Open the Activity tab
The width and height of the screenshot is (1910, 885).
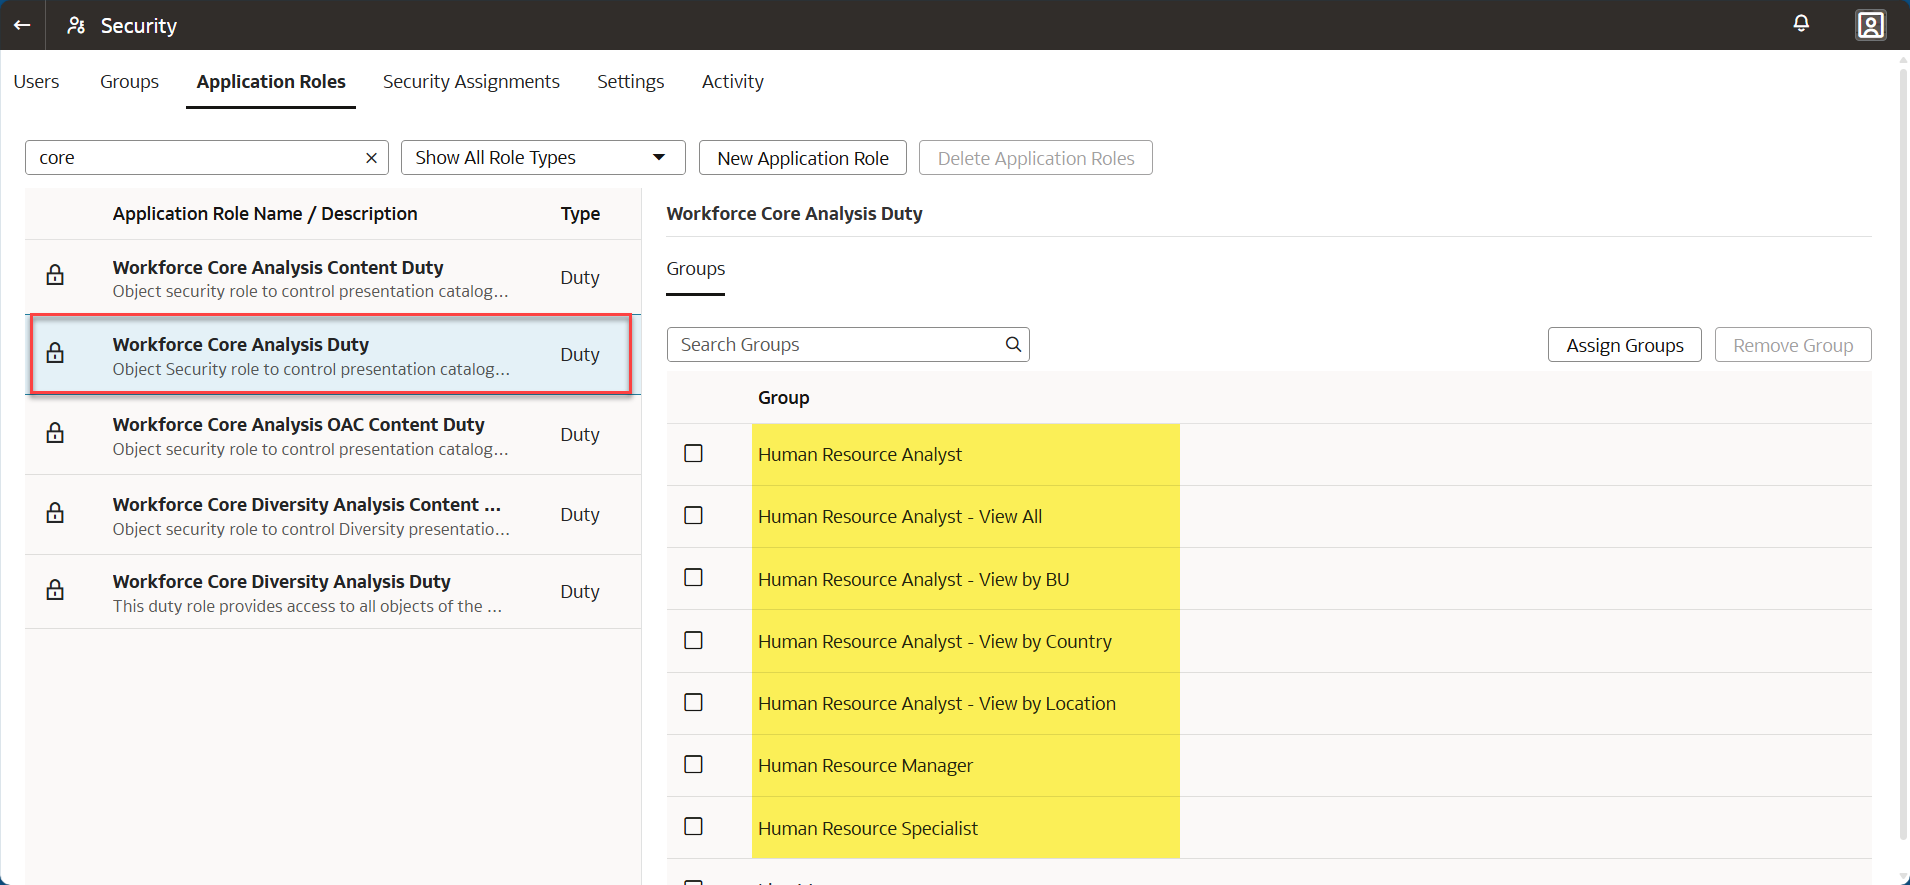point(732,82)
